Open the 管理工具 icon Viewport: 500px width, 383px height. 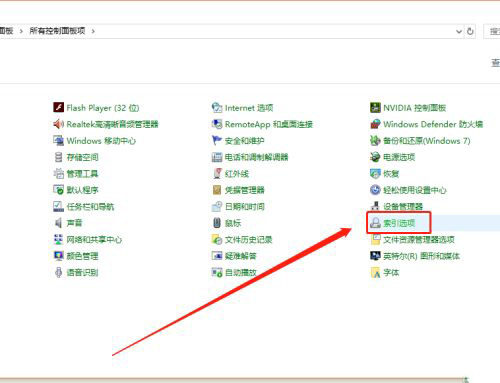click(x=58, y=173)
